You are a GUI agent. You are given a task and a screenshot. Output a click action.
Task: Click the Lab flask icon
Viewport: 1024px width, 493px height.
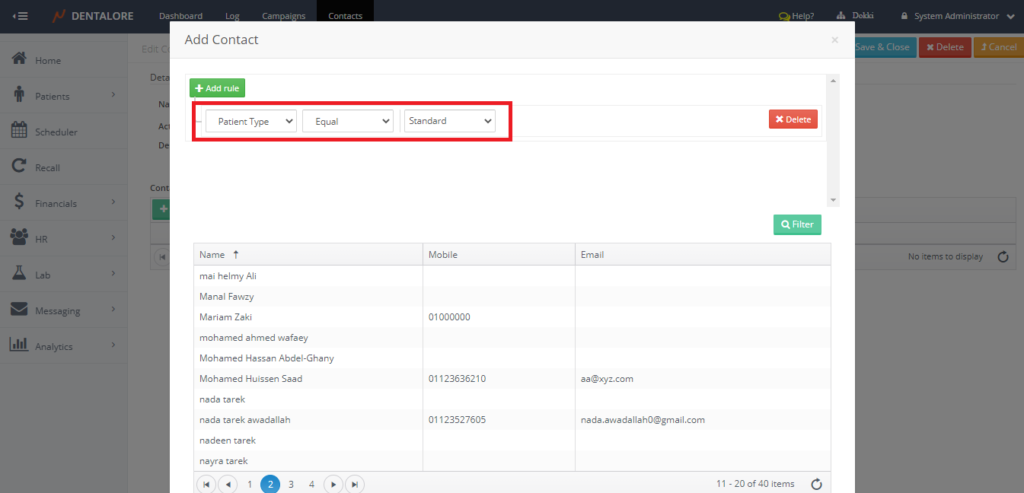(18, 273)
